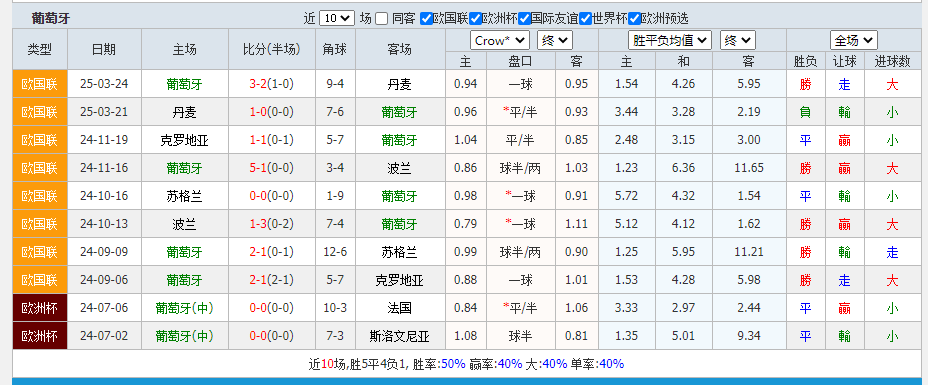
Task: Open the 近10场 match count dropdown
Action: (337, 18)
